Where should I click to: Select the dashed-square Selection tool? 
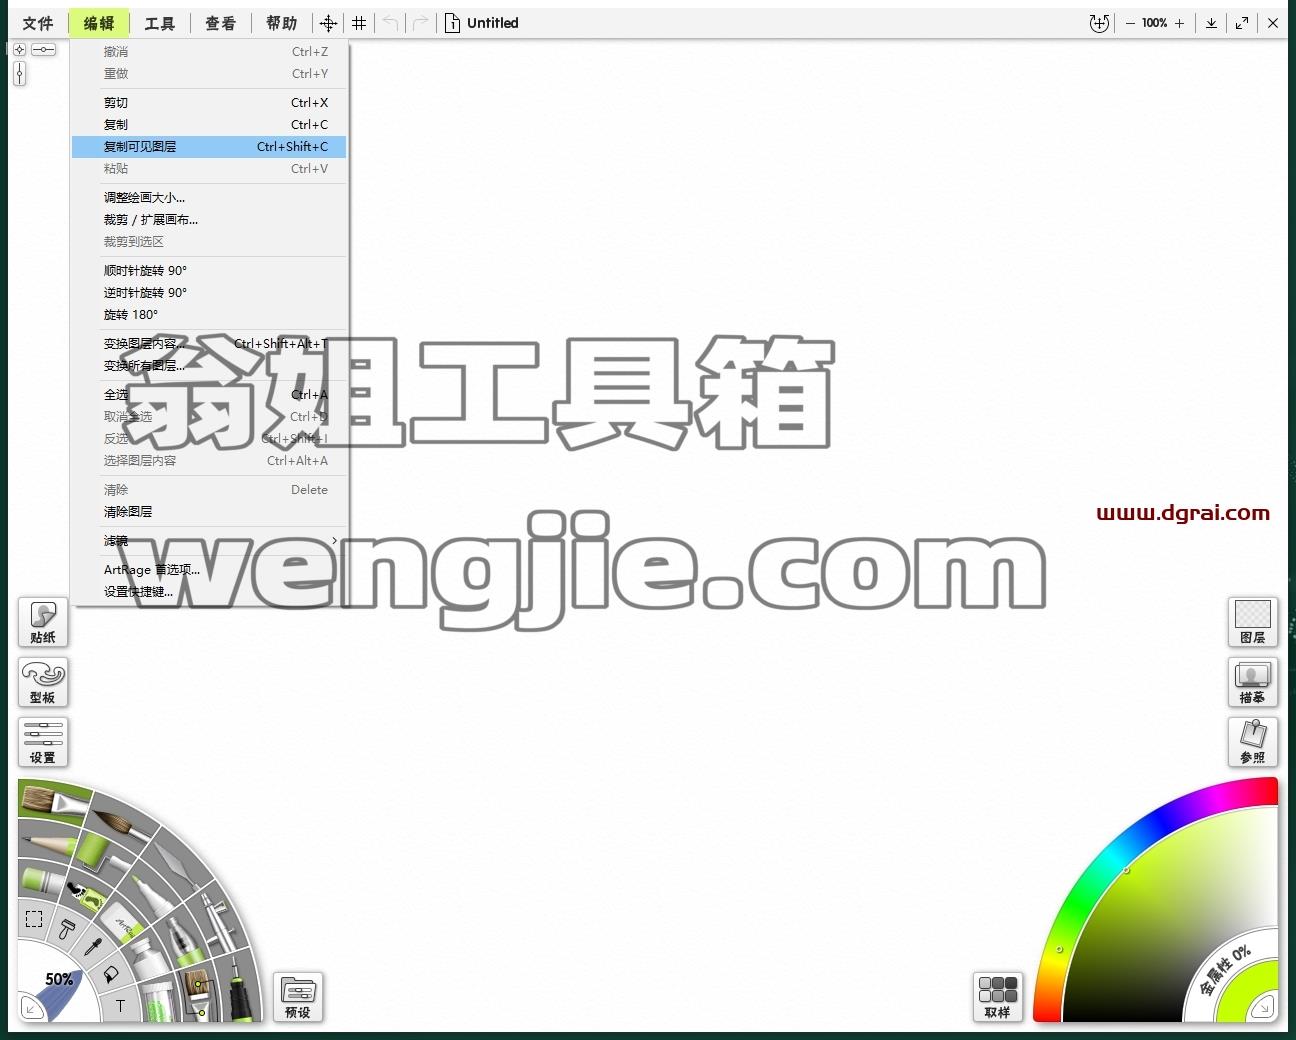tap(34, 919)
